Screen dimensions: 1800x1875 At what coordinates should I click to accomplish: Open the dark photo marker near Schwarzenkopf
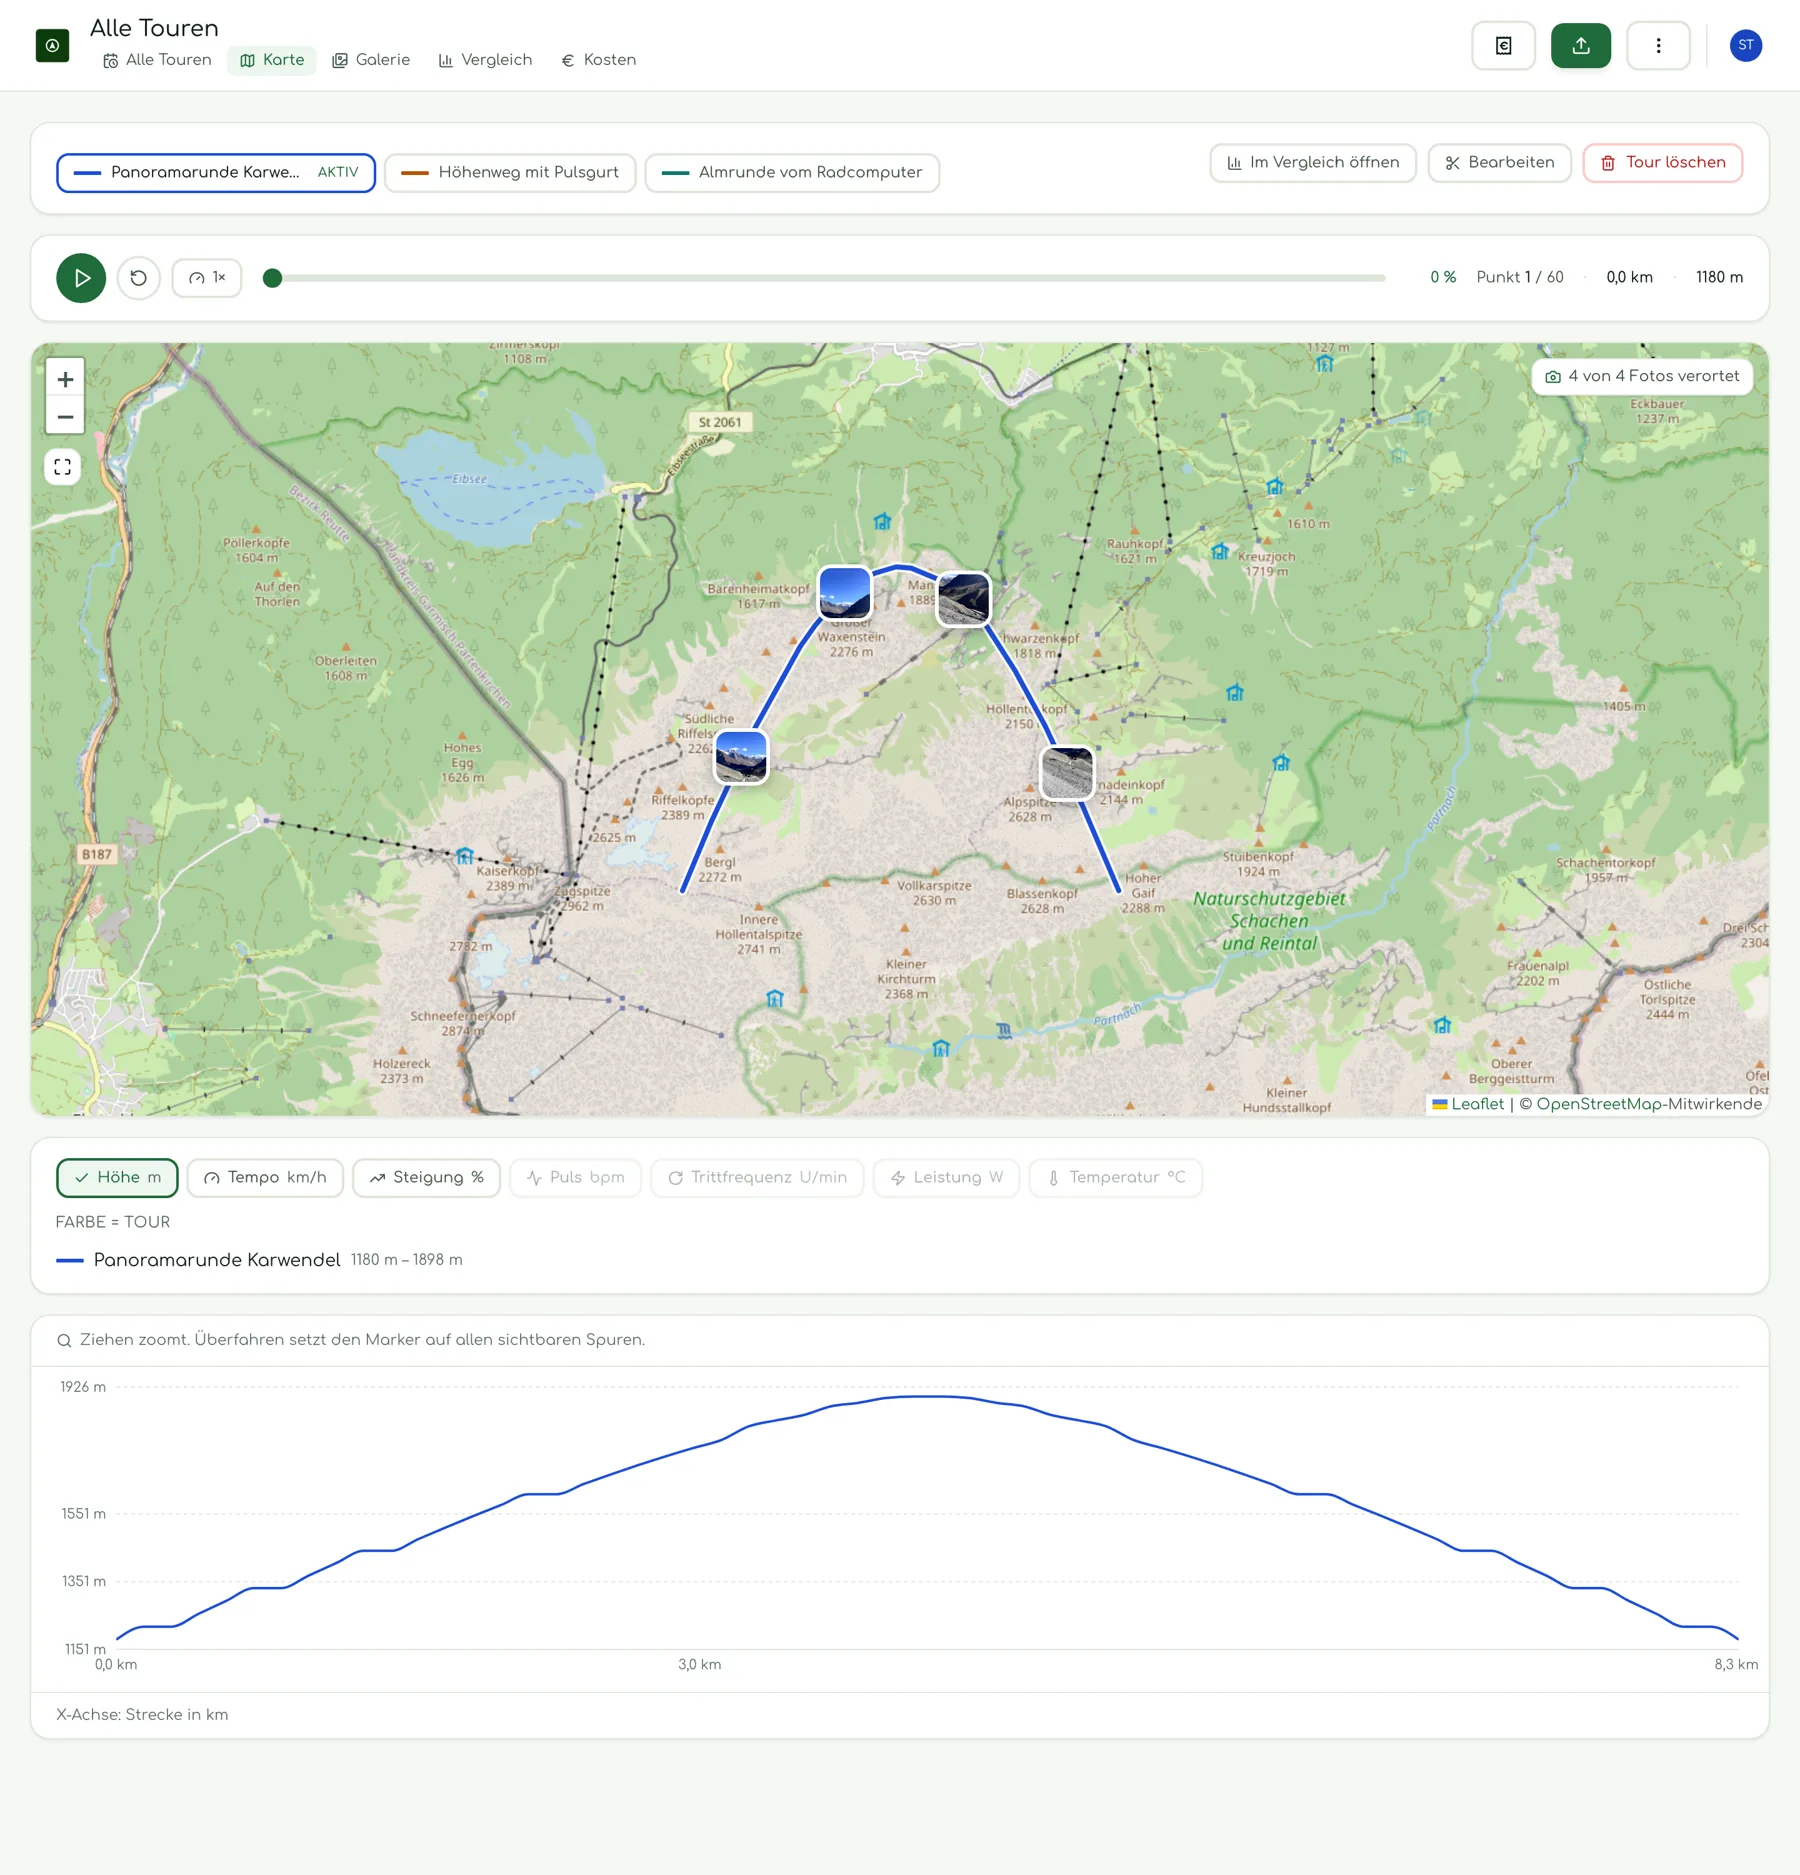point(963,599)
